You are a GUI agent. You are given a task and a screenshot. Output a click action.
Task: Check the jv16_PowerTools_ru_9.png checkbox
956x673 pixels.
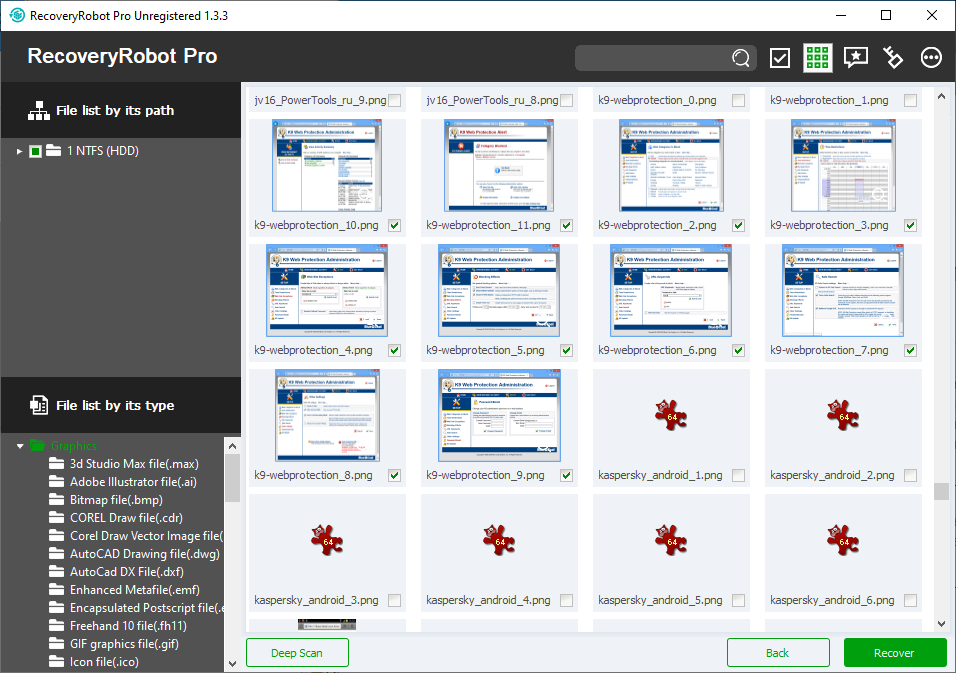(394, 100)
